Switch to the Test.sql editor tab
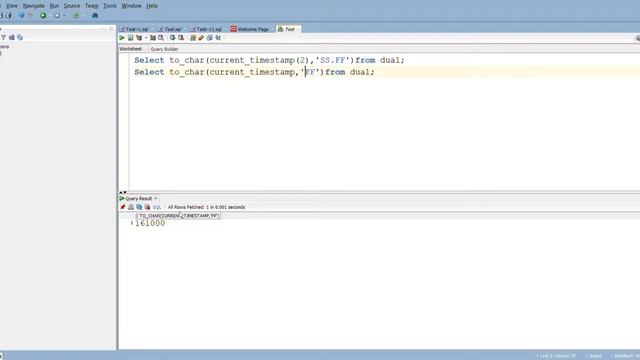This screenshot has height=360, width=640. tap(170, 29)
